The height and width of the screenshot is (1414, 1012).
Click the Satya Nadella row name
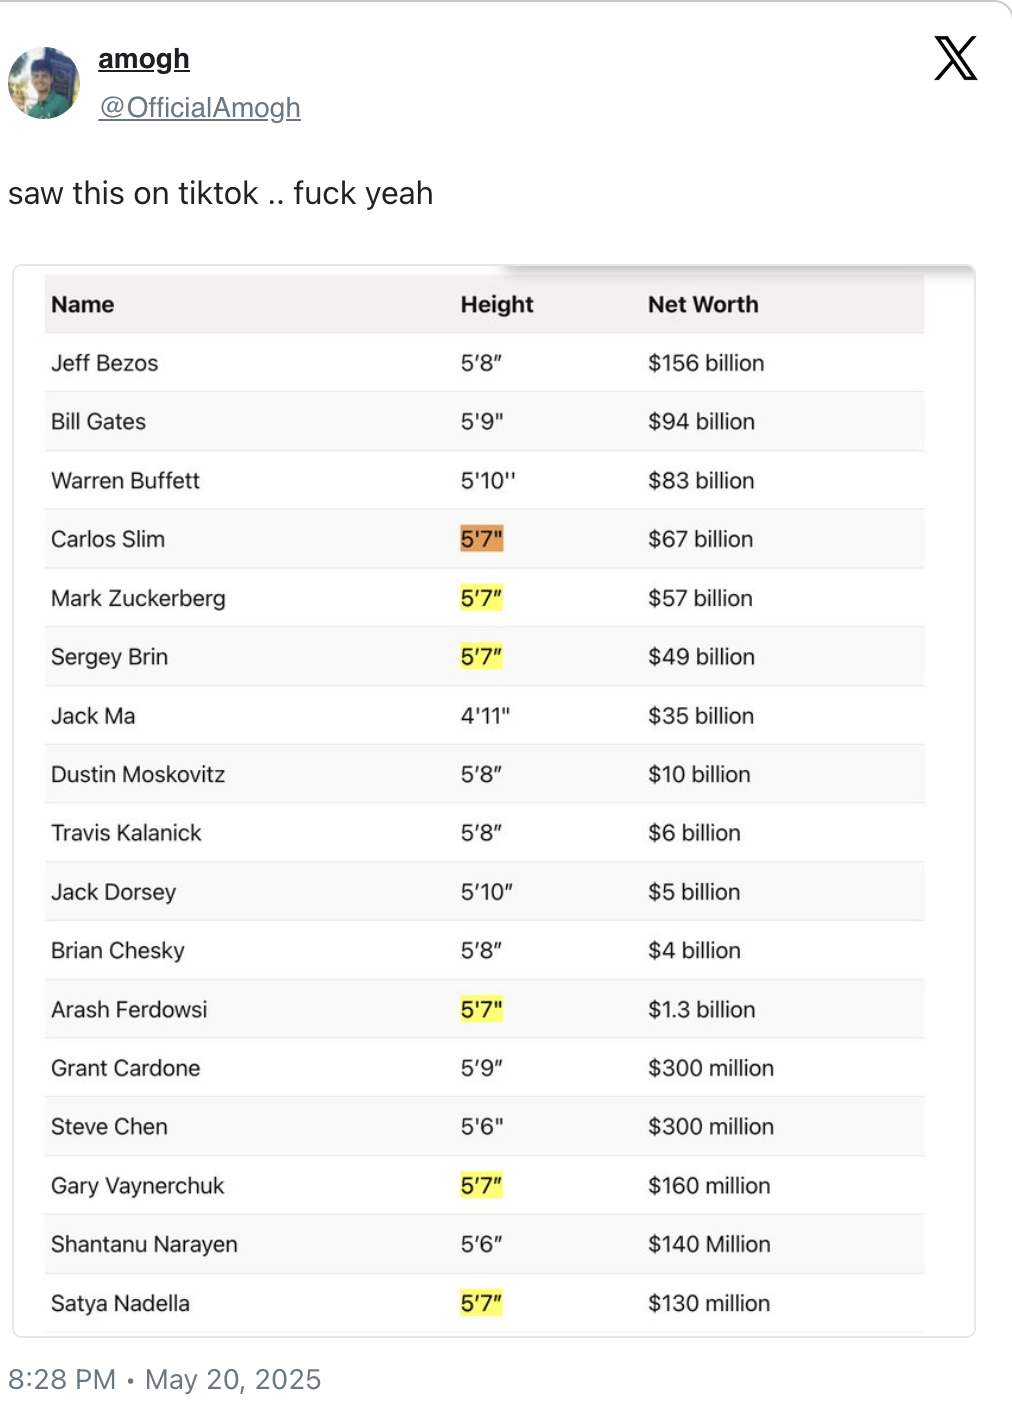pyautogui.click(x=120, y=1303)
